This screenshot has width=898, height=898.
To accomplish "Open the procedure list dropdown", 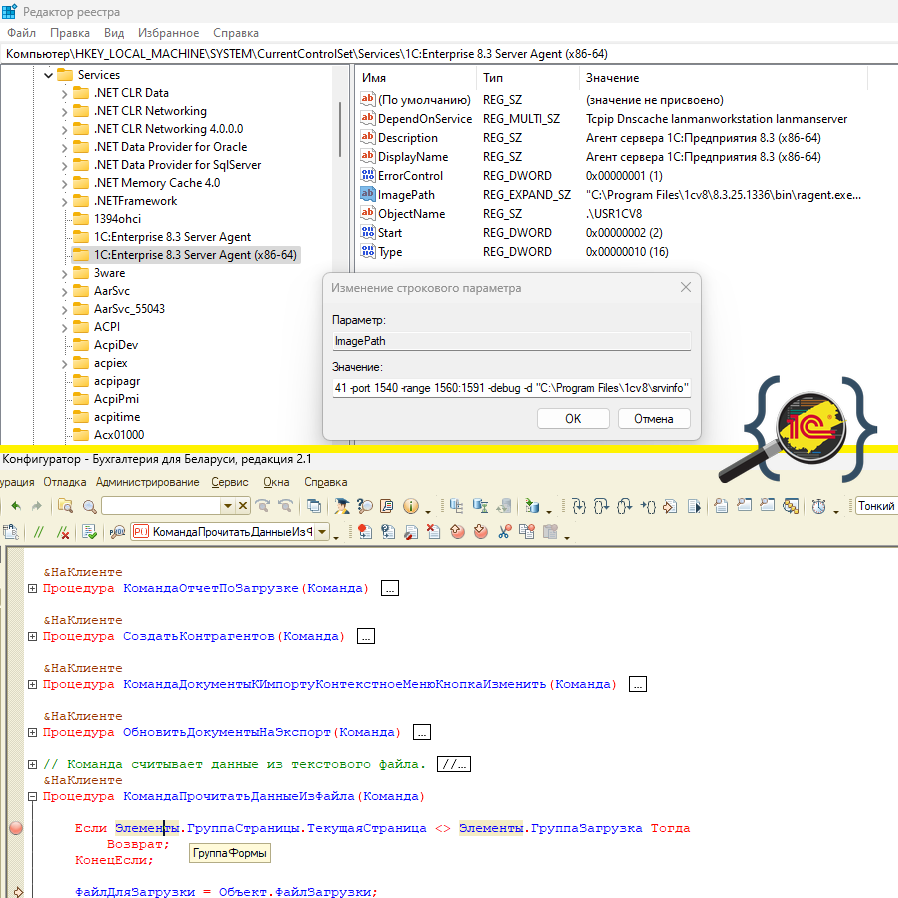I will coord(322,532).
